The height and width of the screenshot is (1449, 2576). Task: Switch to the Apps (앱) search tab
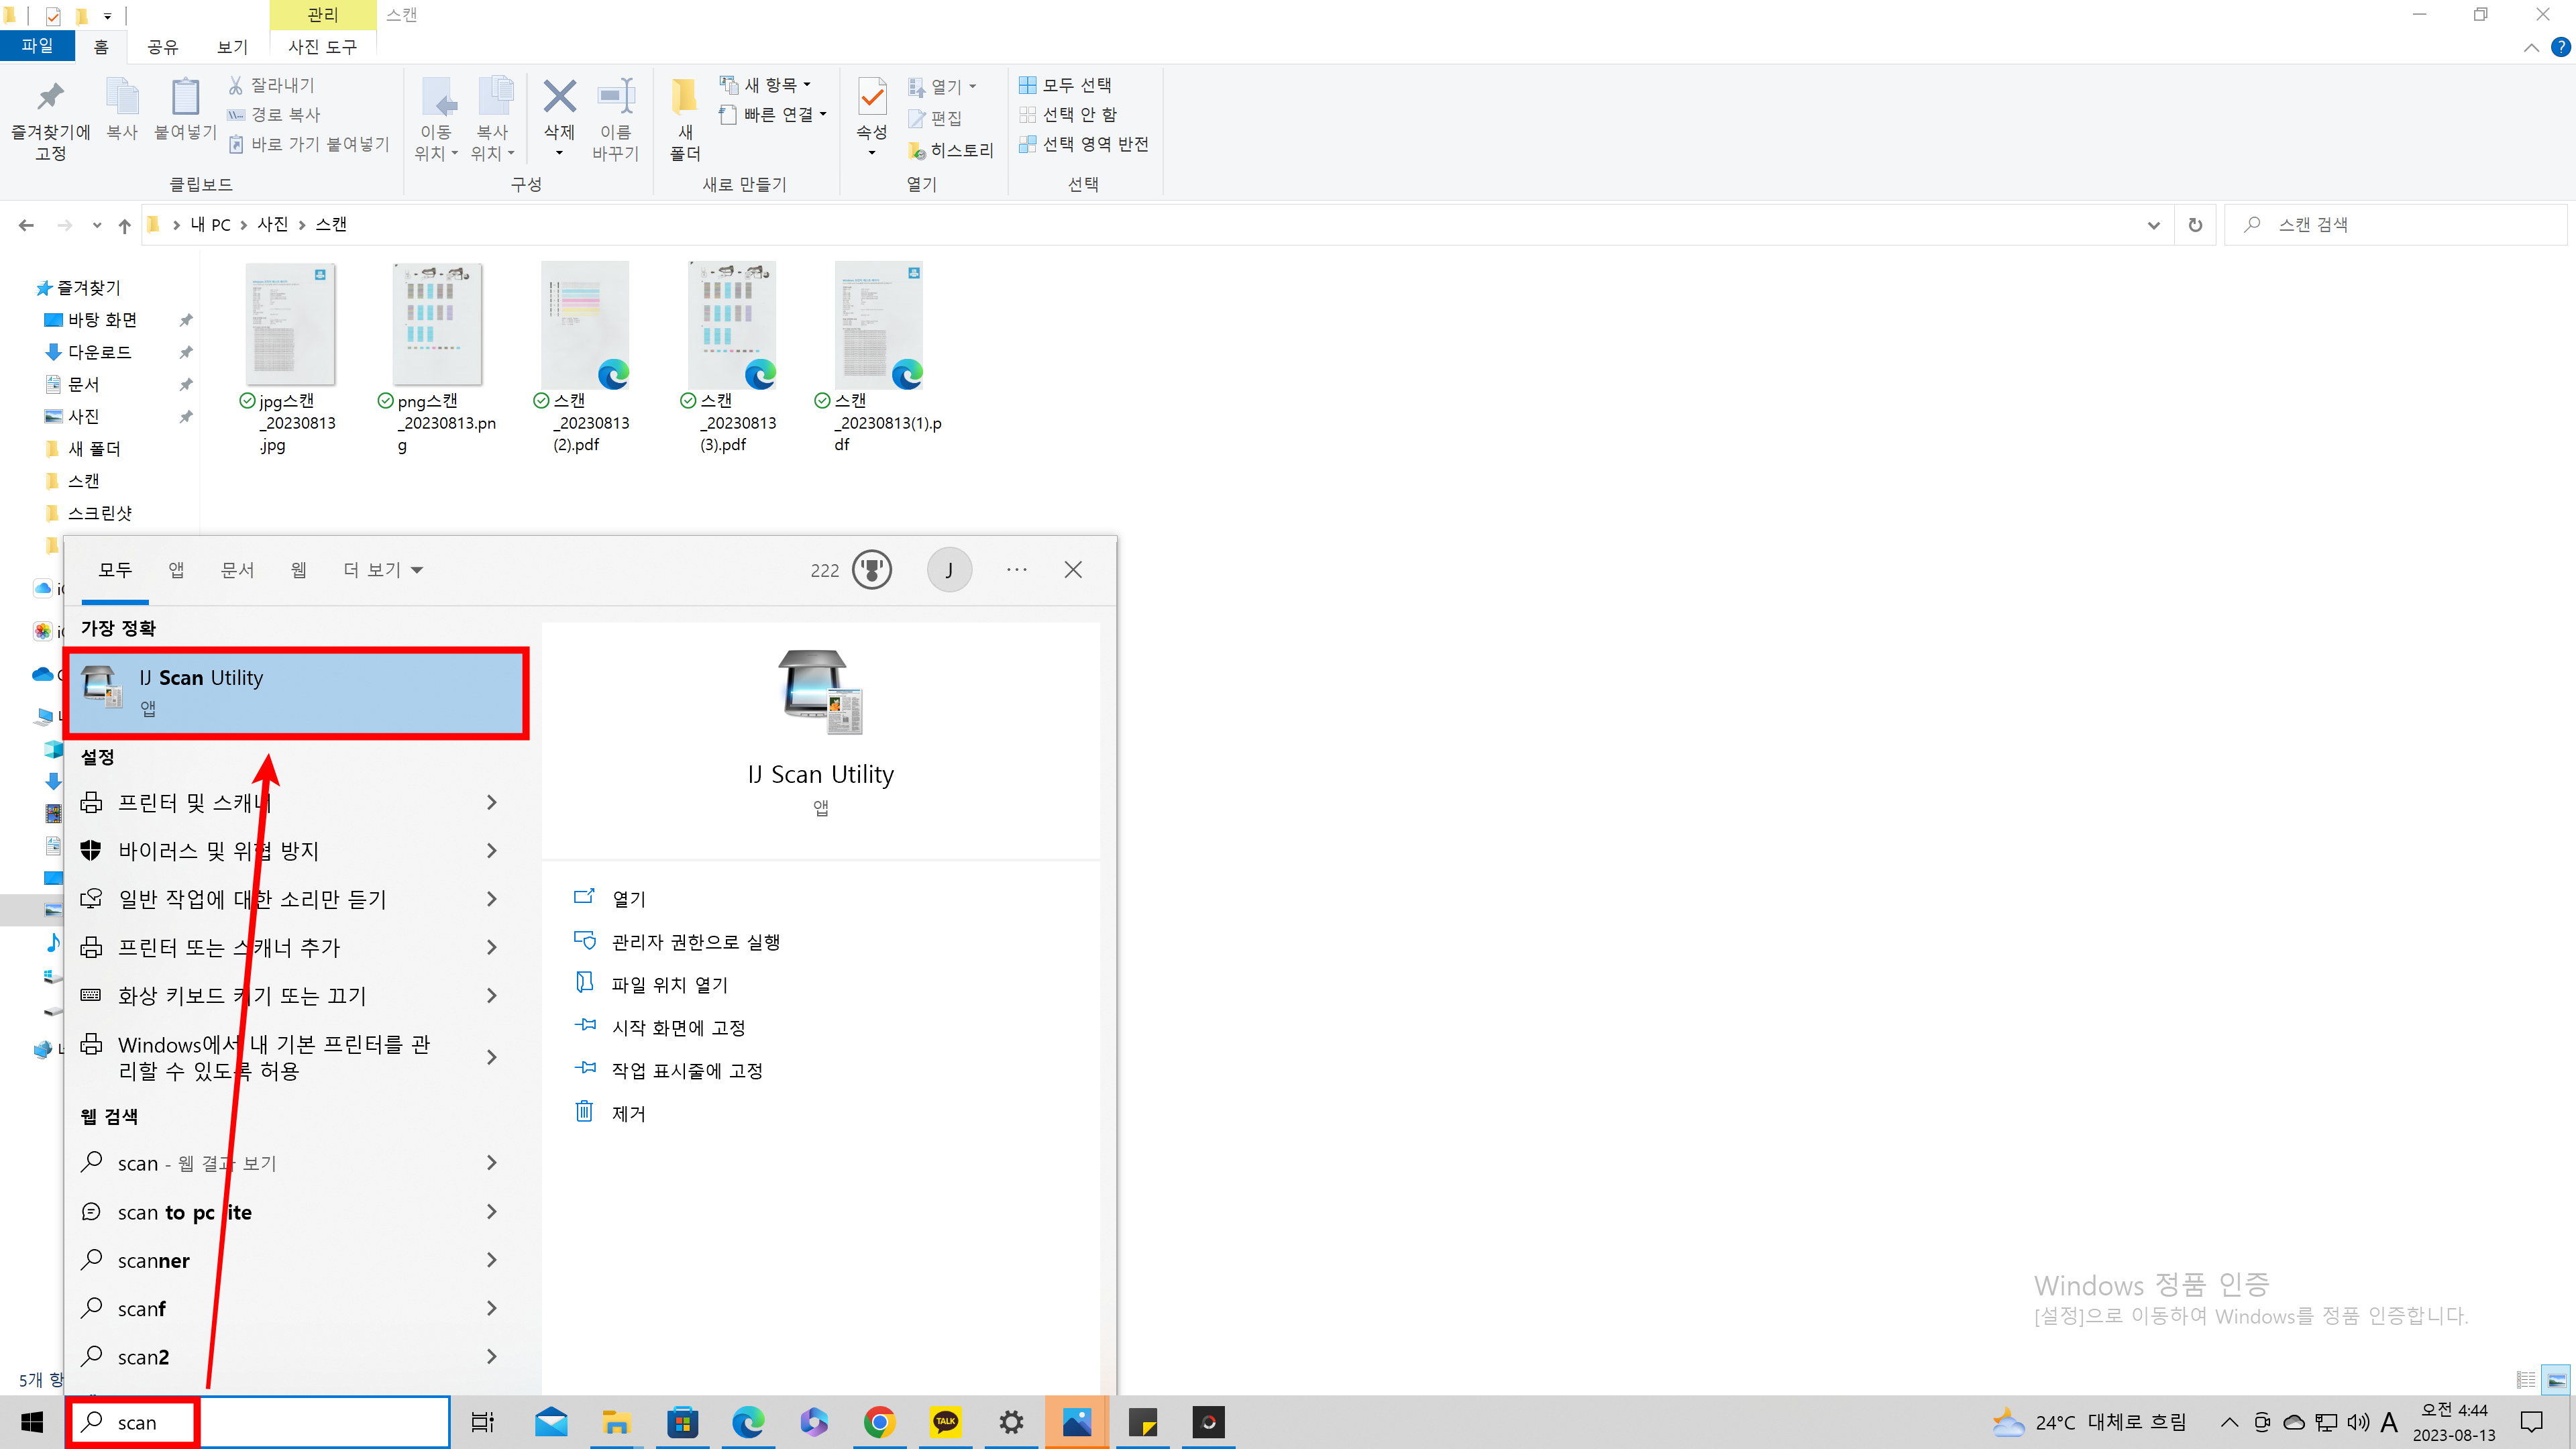point(176,570)
